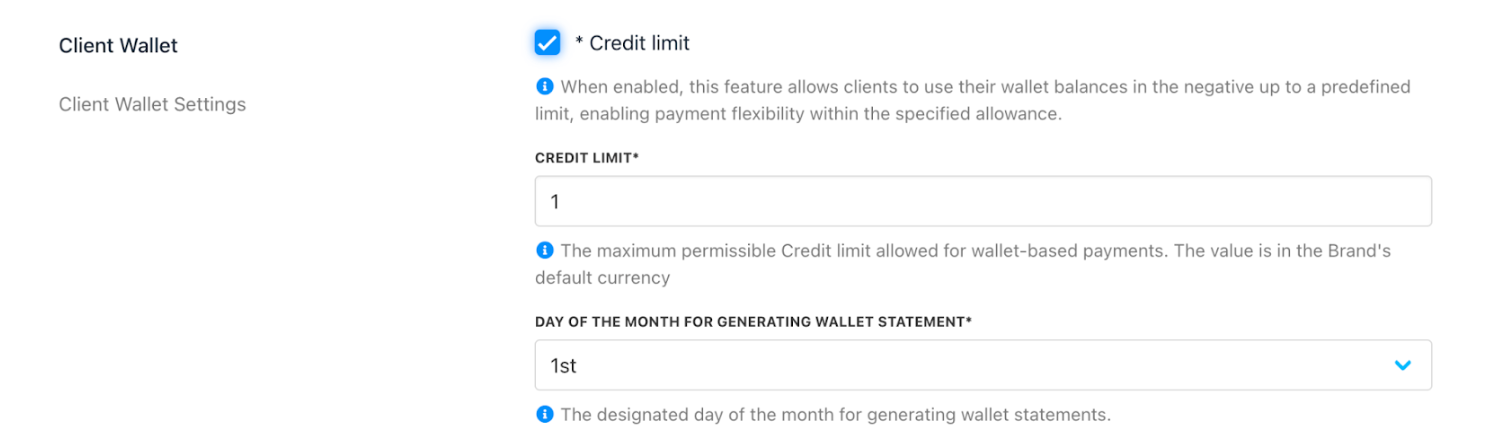Open the day of month dropdown
Screen dimensions: 1512x446
click(x=983, y=365)
